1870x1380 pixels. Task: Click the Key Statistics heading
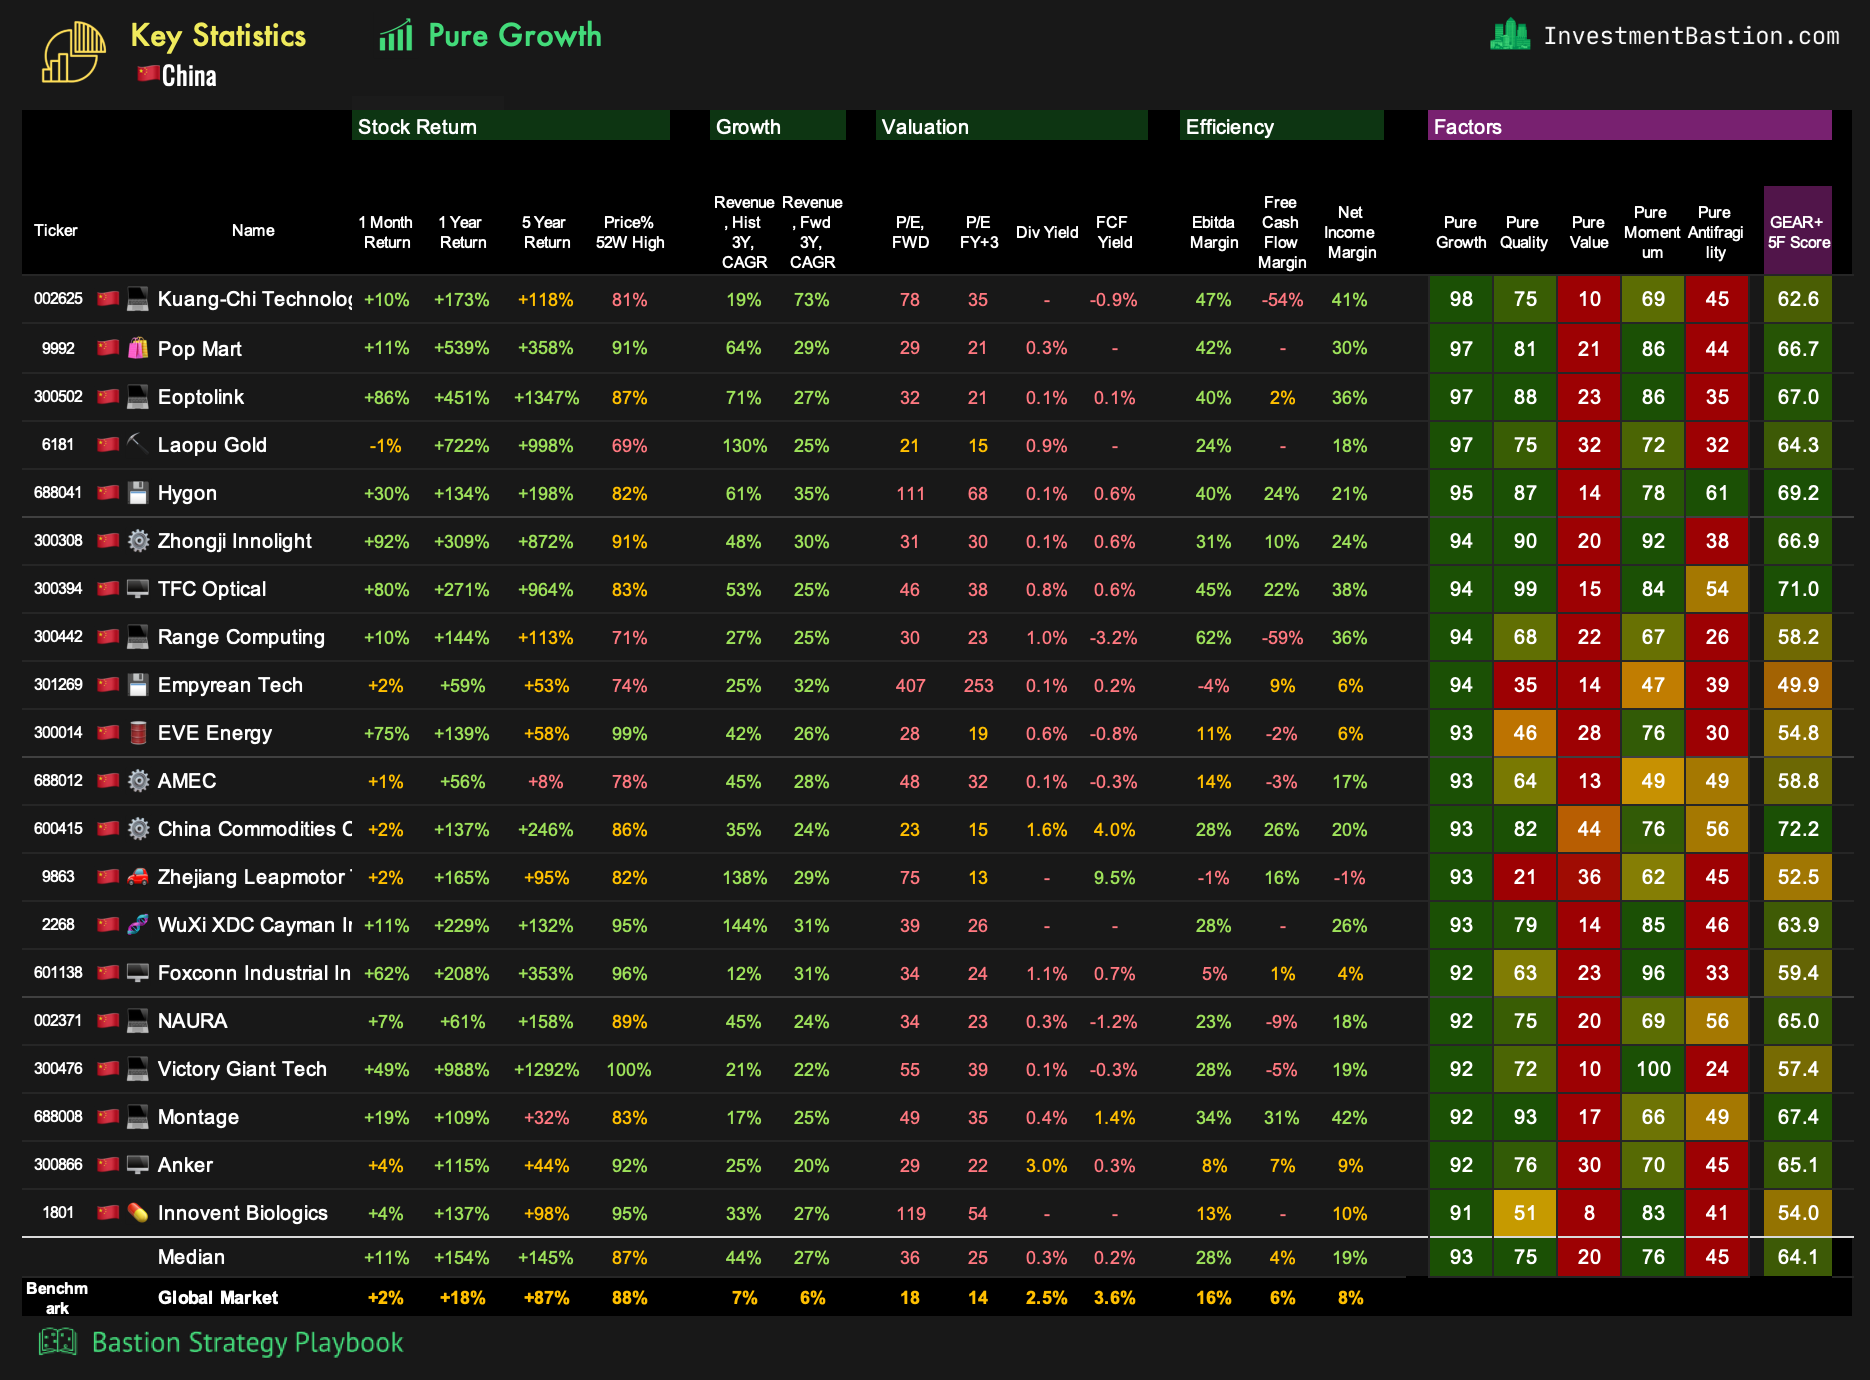(x=218, y=36)
